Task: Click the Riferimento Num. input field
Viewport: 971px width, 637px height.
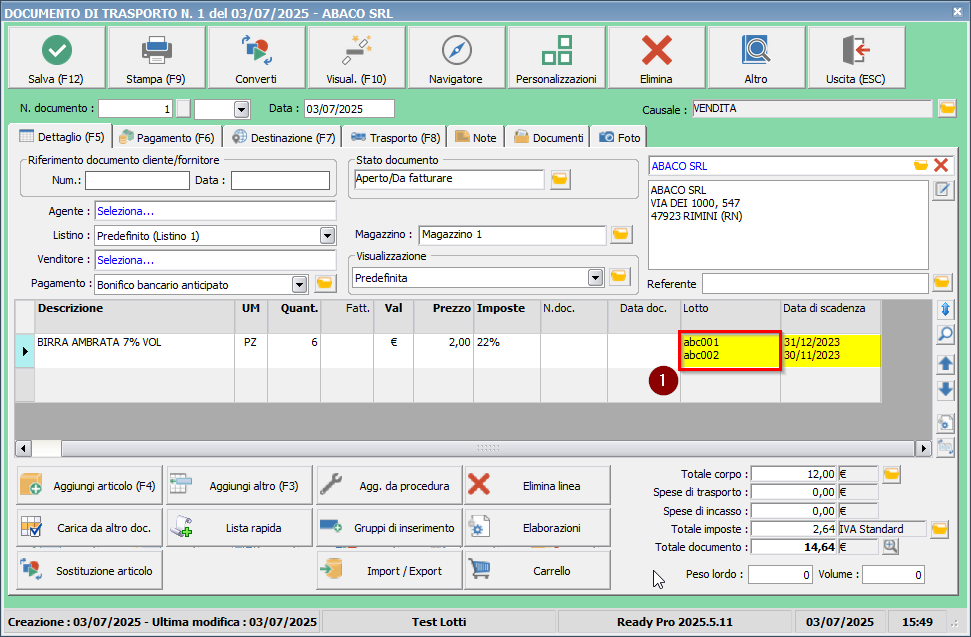Action: [x=137, y=180]
